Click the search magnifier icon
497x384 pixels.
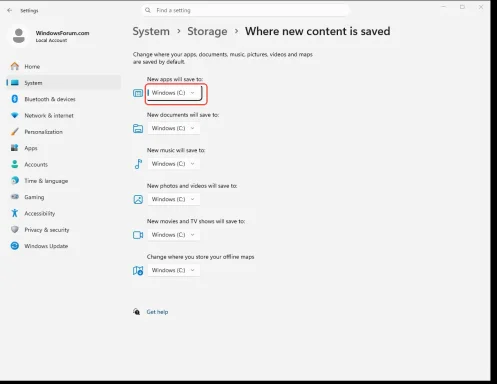(148, 10)
